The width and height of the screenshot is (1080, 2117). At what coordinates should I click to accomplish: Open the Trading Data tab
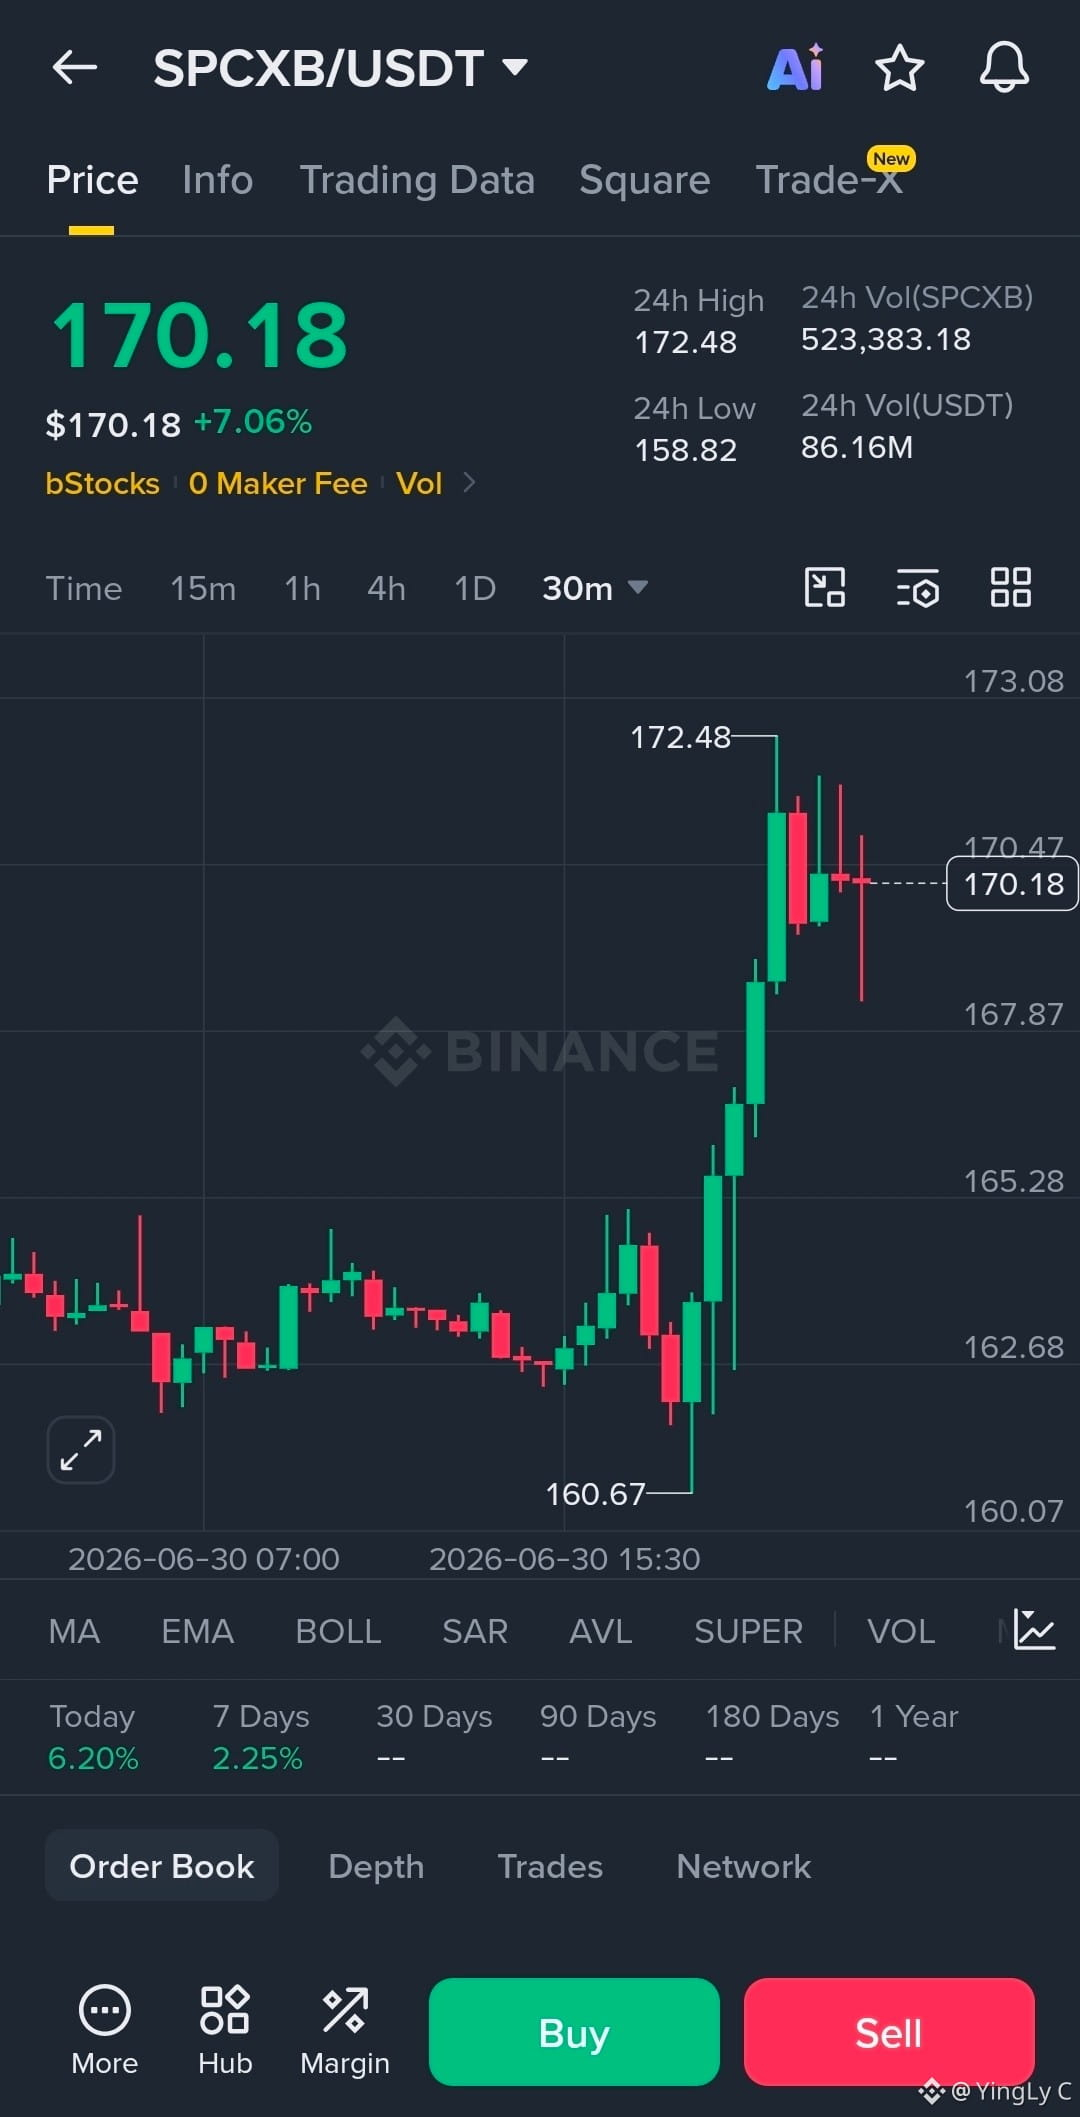[x=417, y=180]
